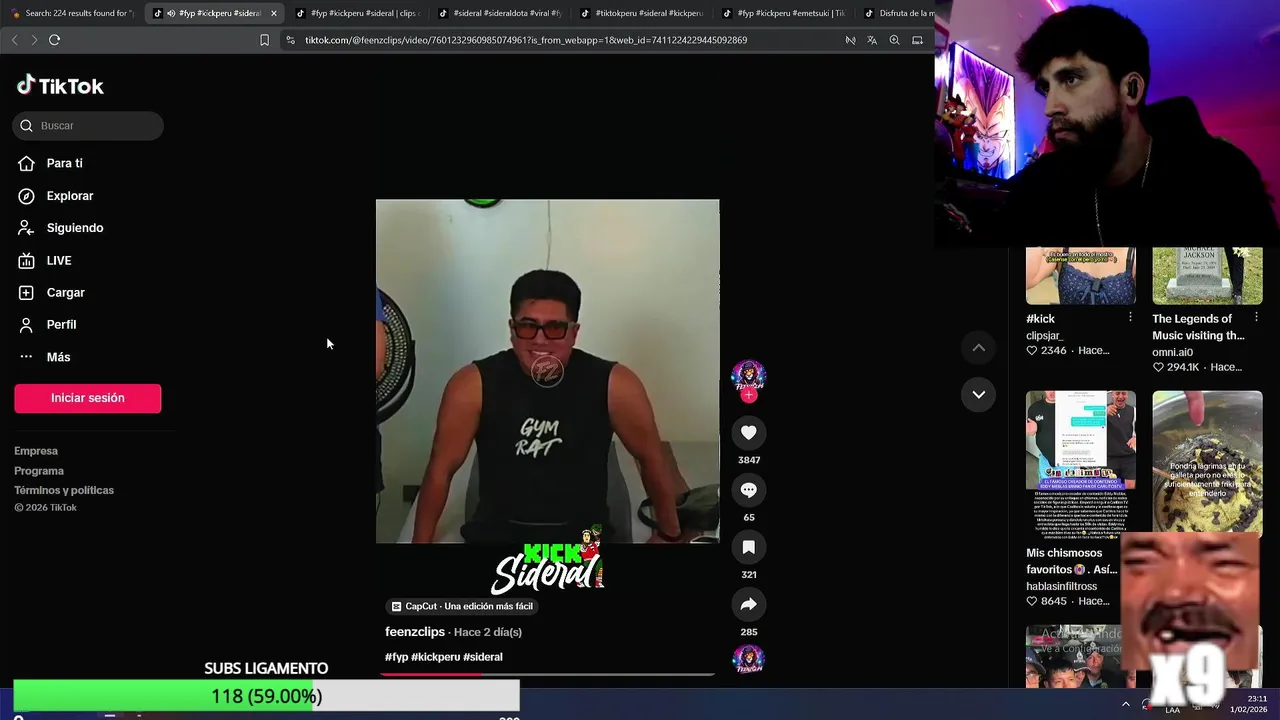The image size is (1280, 720).
Task: Open three-dot menu on The Legends of Music card
Action: [1257, 318]
